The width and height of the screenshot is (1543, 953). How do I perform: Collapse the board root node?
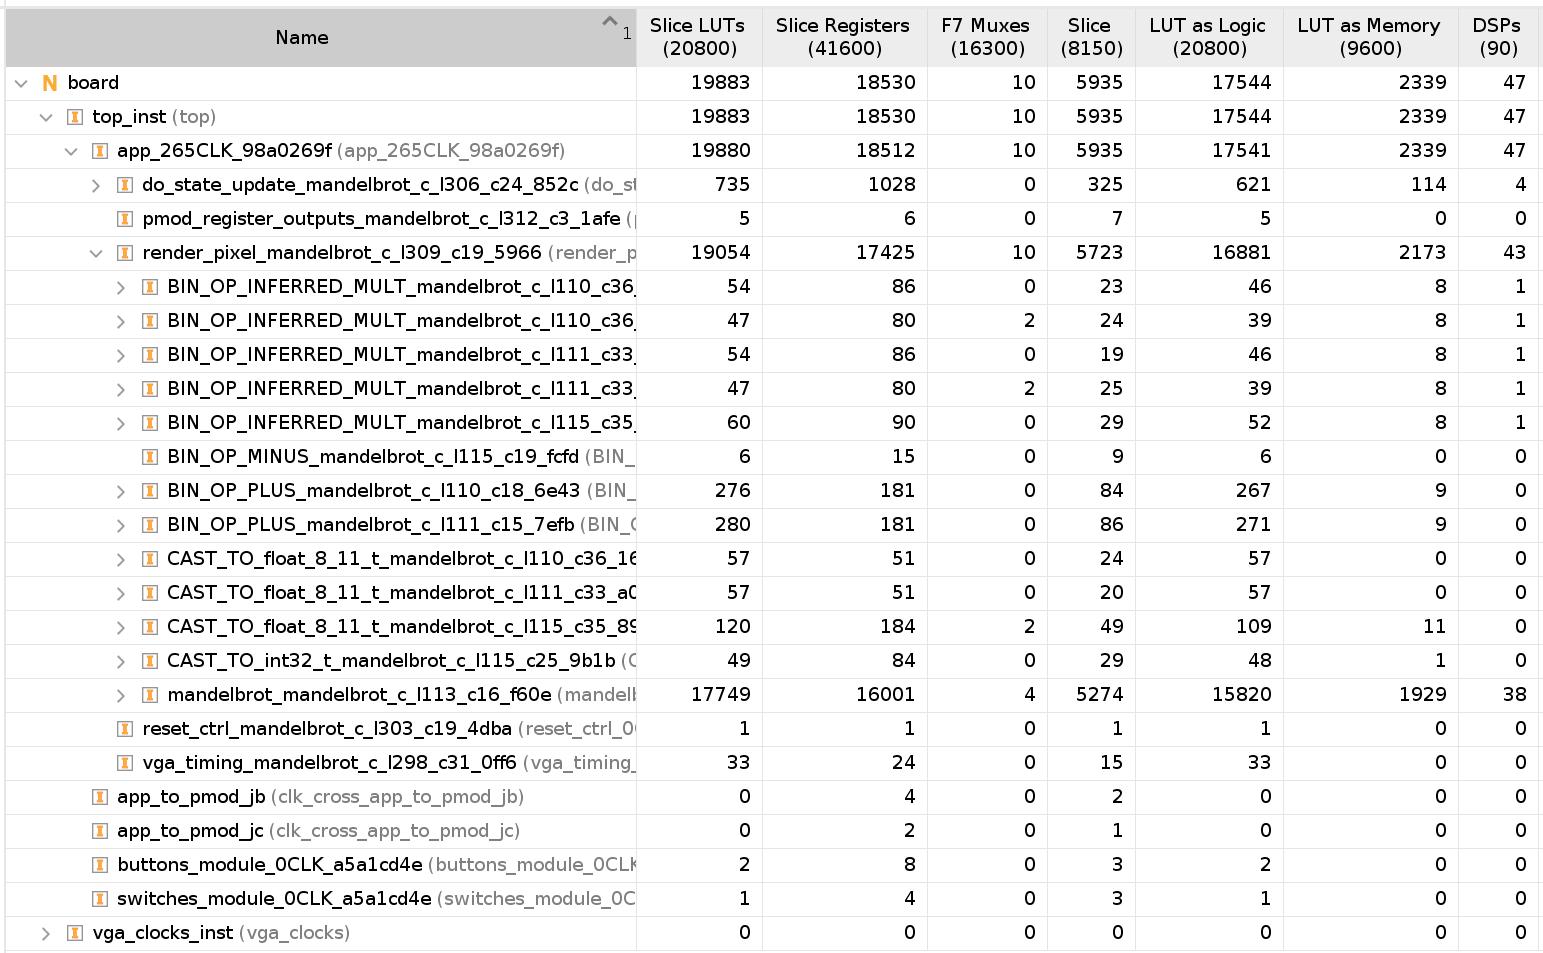pos(21,83)
